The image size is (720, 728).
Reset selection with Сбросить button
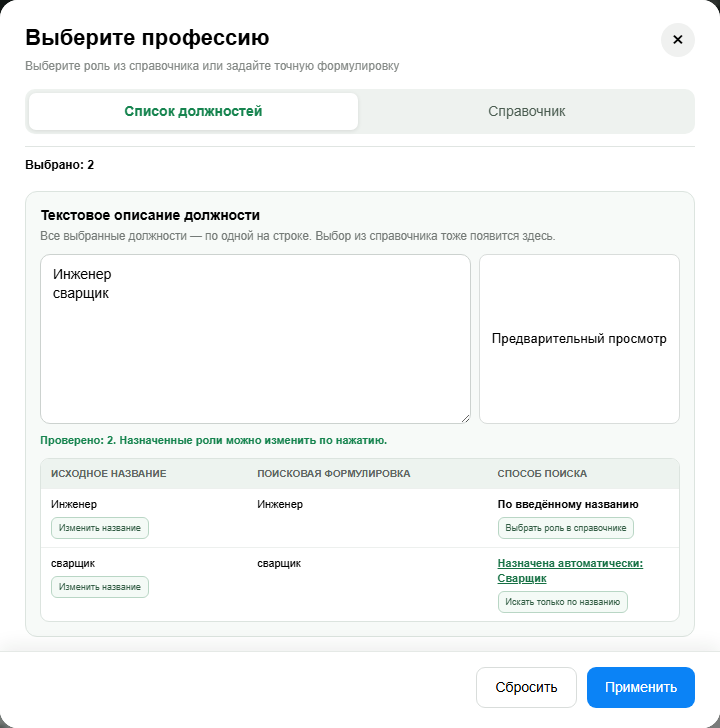coord(526,687)
